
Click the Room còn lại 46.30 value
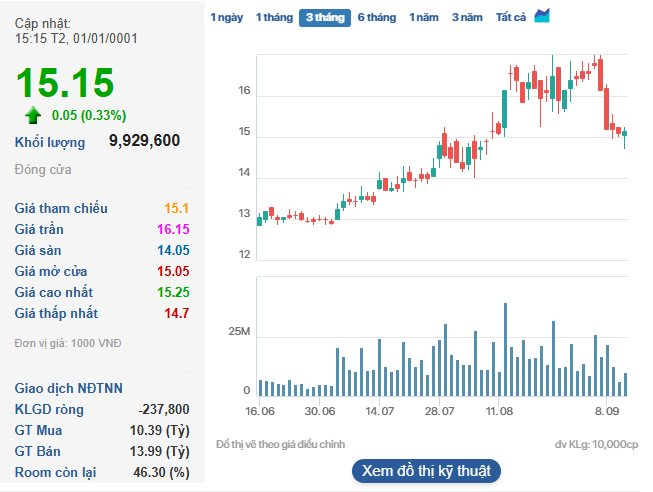coord(164,471)
